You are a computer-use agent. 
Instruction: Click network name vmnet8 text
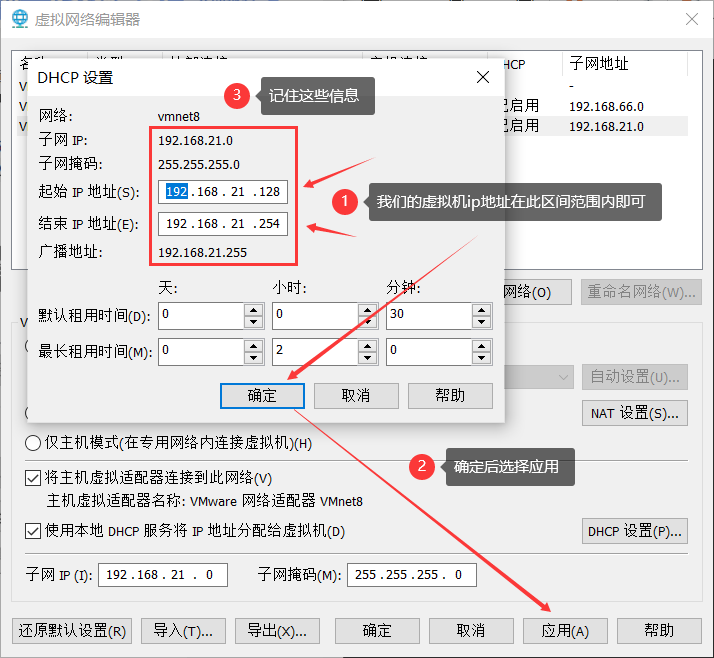click(179, 117)
